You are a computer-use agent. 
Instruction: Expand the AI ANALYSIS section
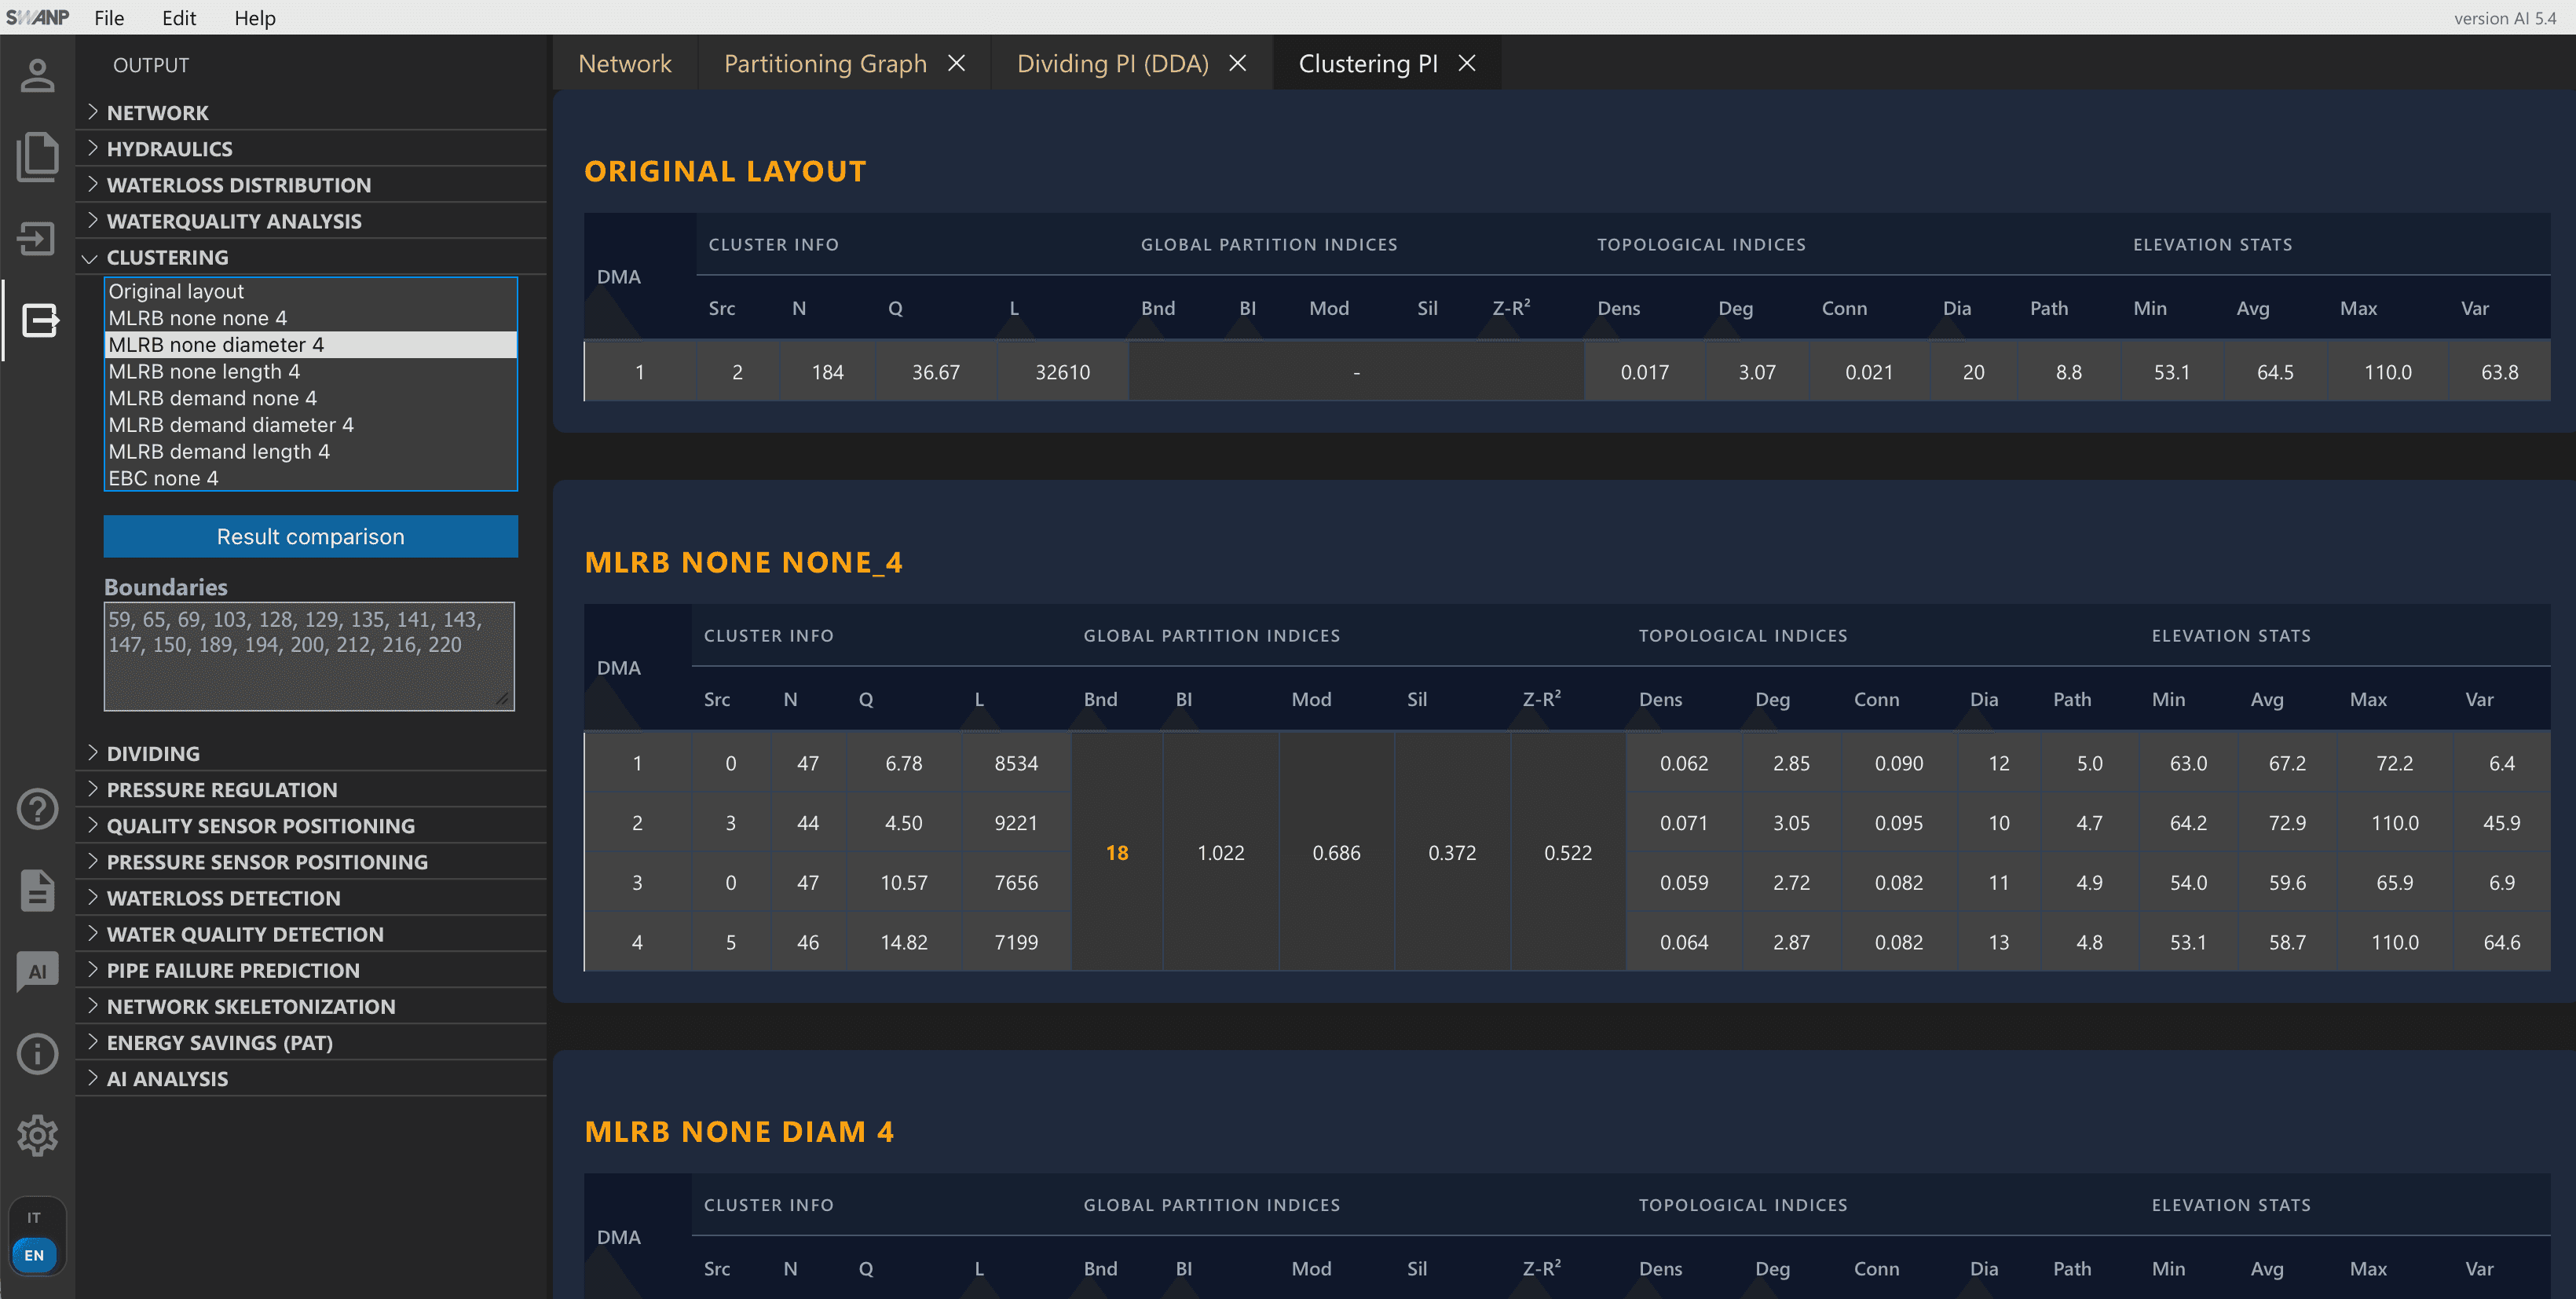pyautogui.click(x=311, y=1078)
